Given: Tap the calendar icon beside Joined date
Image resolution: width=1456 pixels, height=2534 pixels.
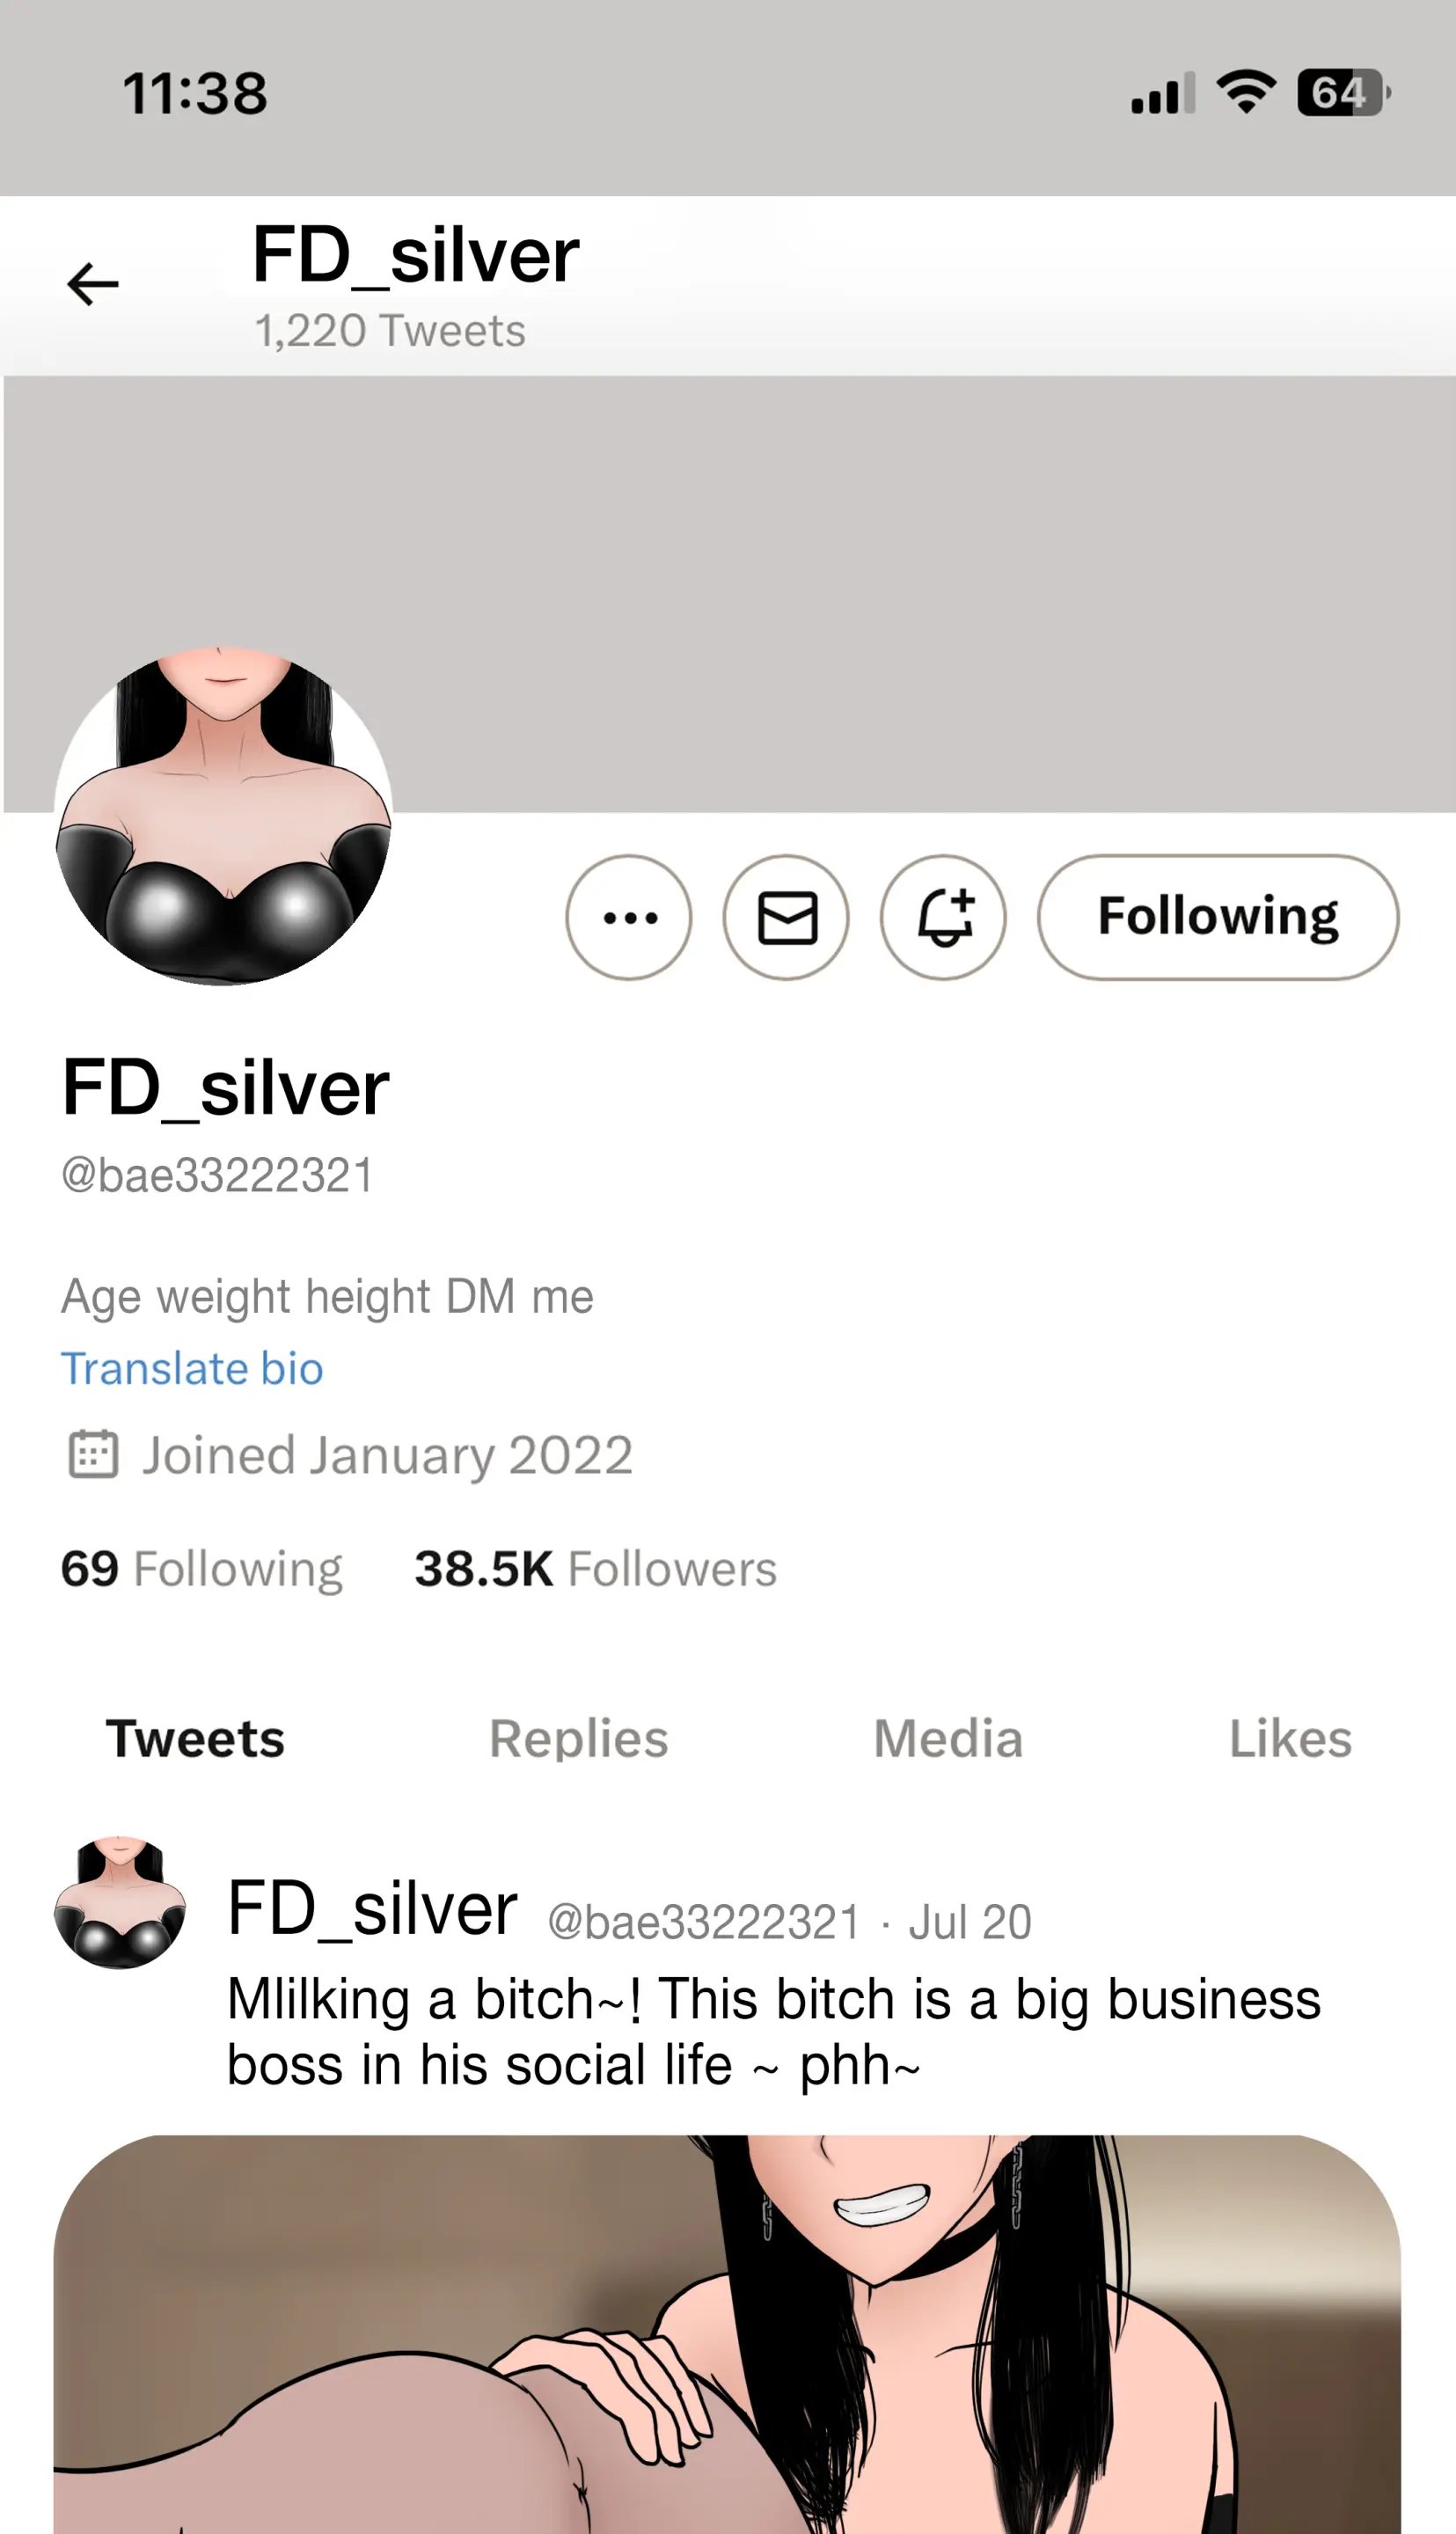Looking at the screenshot, I should point(93,1454).
